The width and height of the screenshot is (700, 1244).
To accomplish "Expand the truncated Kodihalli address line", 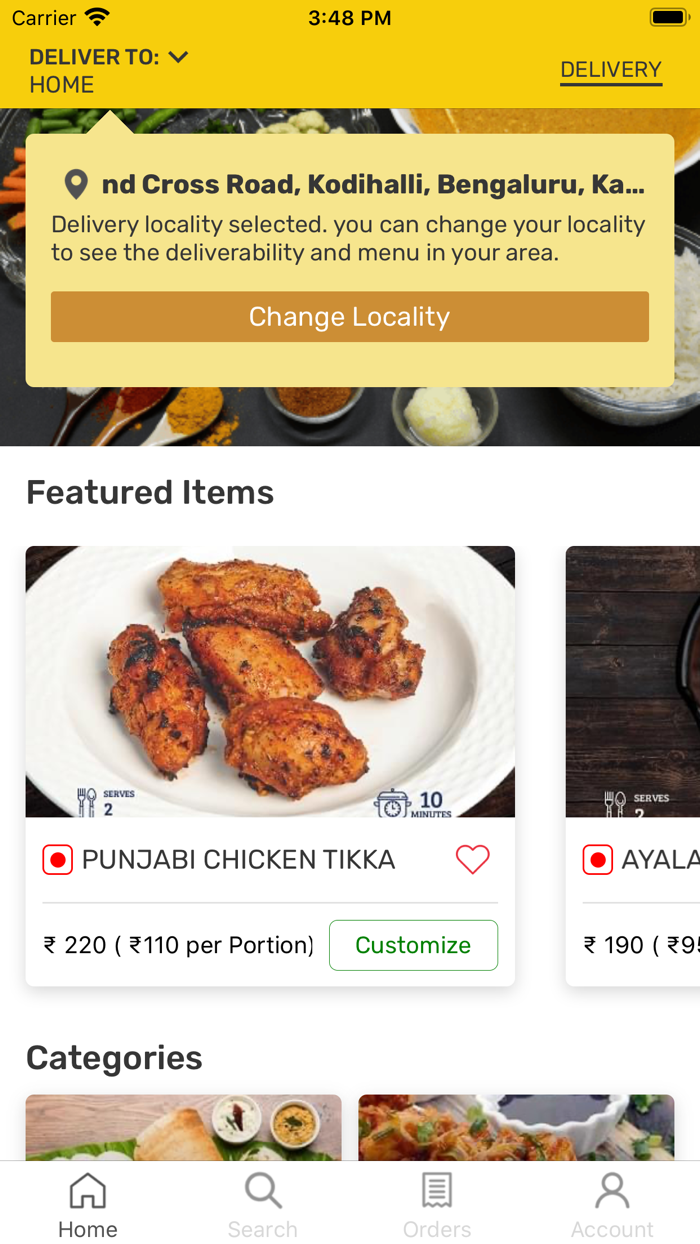I will click(x=373, y=185).
